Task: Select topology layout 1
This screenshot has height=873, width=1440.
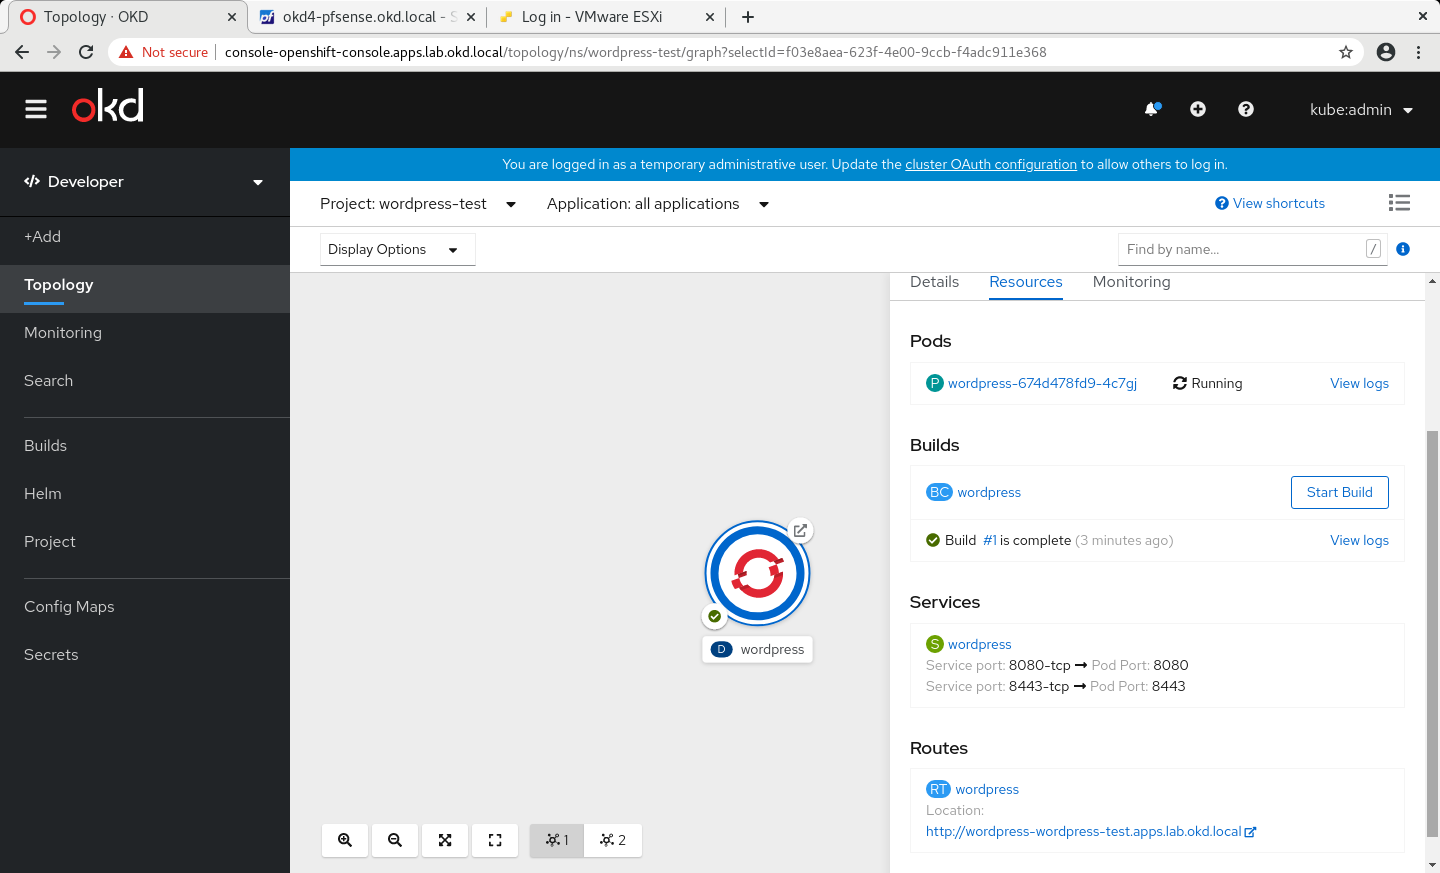Action: click(x=557, y=840)
